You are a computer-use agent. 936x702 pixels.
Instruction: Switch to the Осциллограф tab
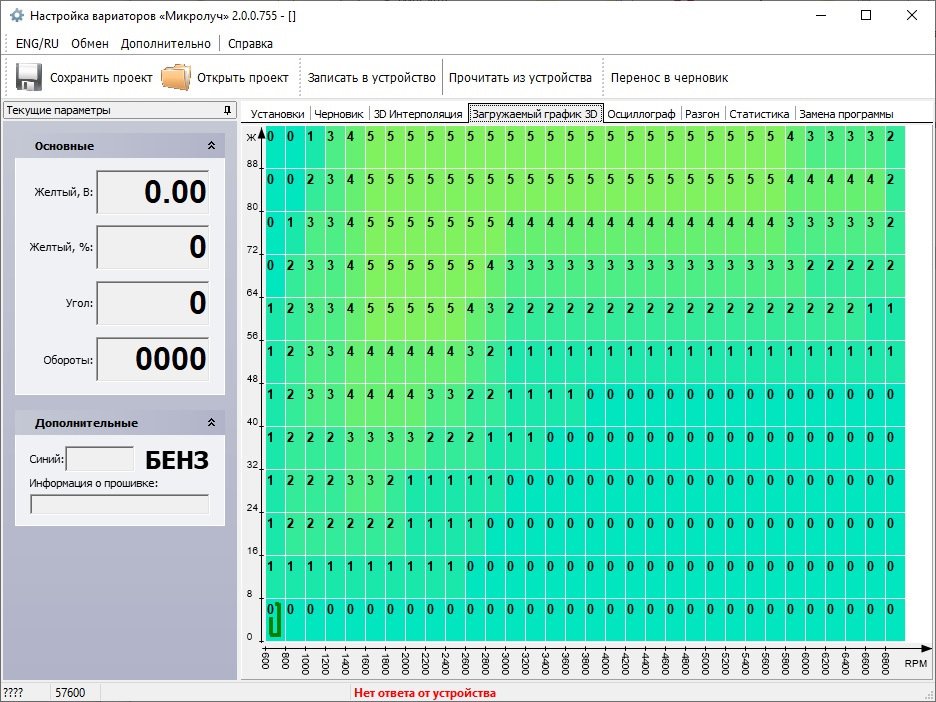[x=642, y=114]
